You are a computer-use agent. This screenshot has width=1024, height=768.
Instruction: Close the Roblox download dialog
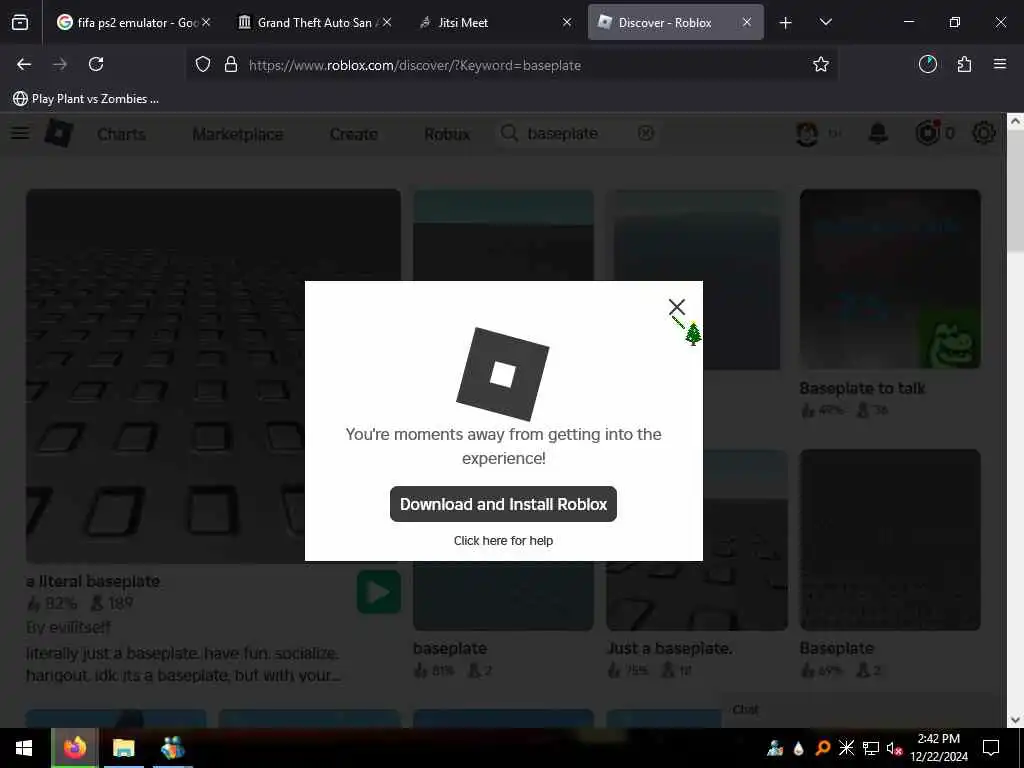[677, 306]
